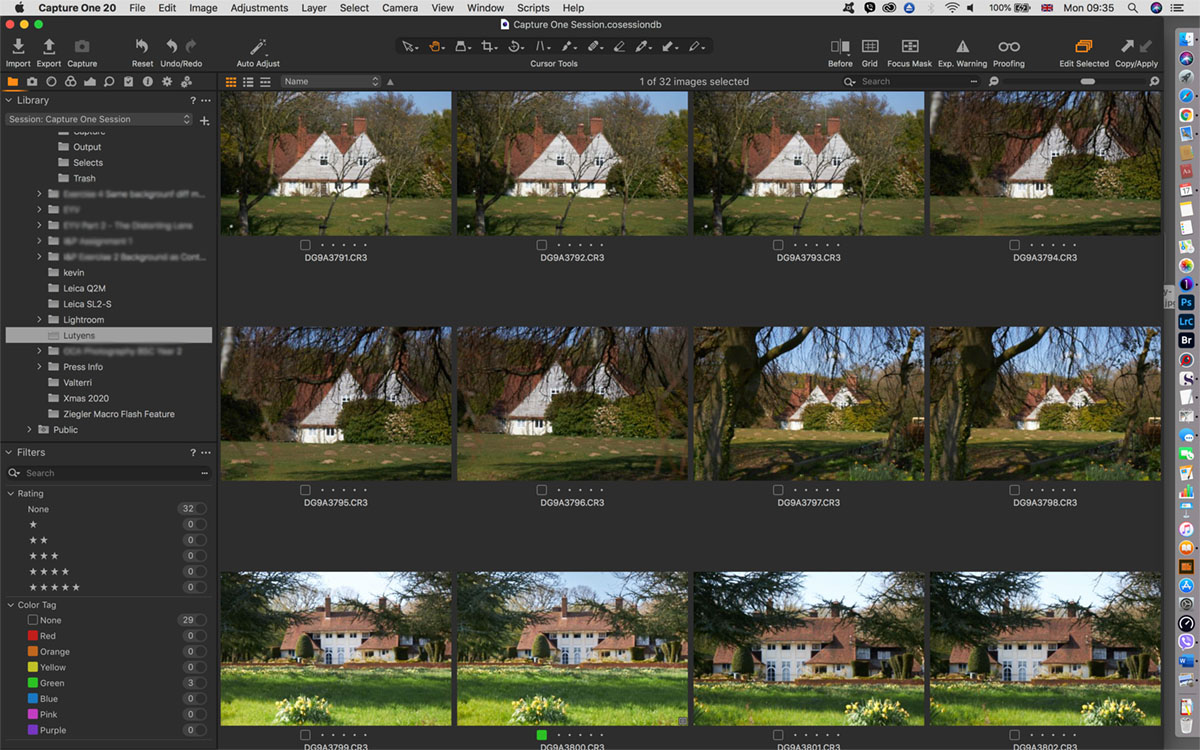The height and width of the screenshot is (750, 1200).
Task: Toggle the tag box under DG9A3791.CR3
Action: click(x=305, y=245)
